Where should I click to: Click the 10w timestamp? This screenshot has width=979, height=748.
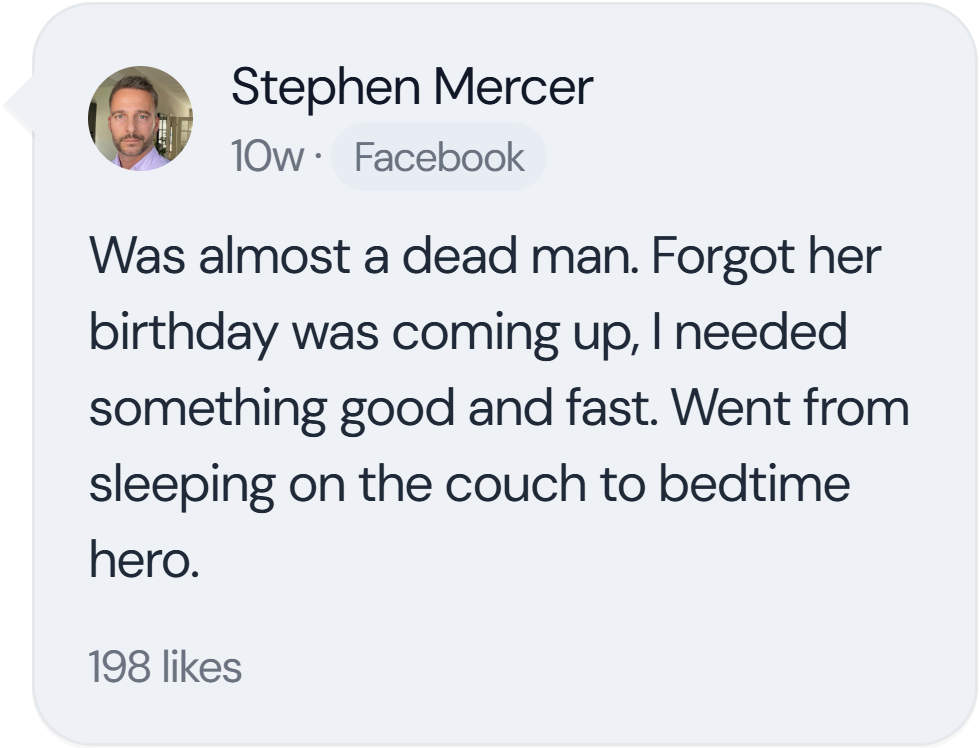(266, 158)
